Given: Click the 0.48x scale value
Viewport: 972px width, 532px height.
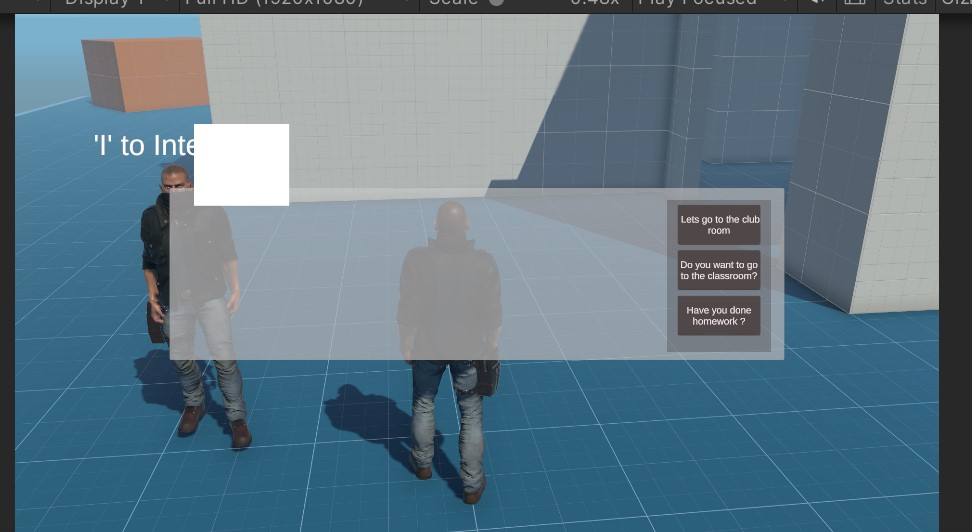Looking at the screenshot, I should 594,3.
